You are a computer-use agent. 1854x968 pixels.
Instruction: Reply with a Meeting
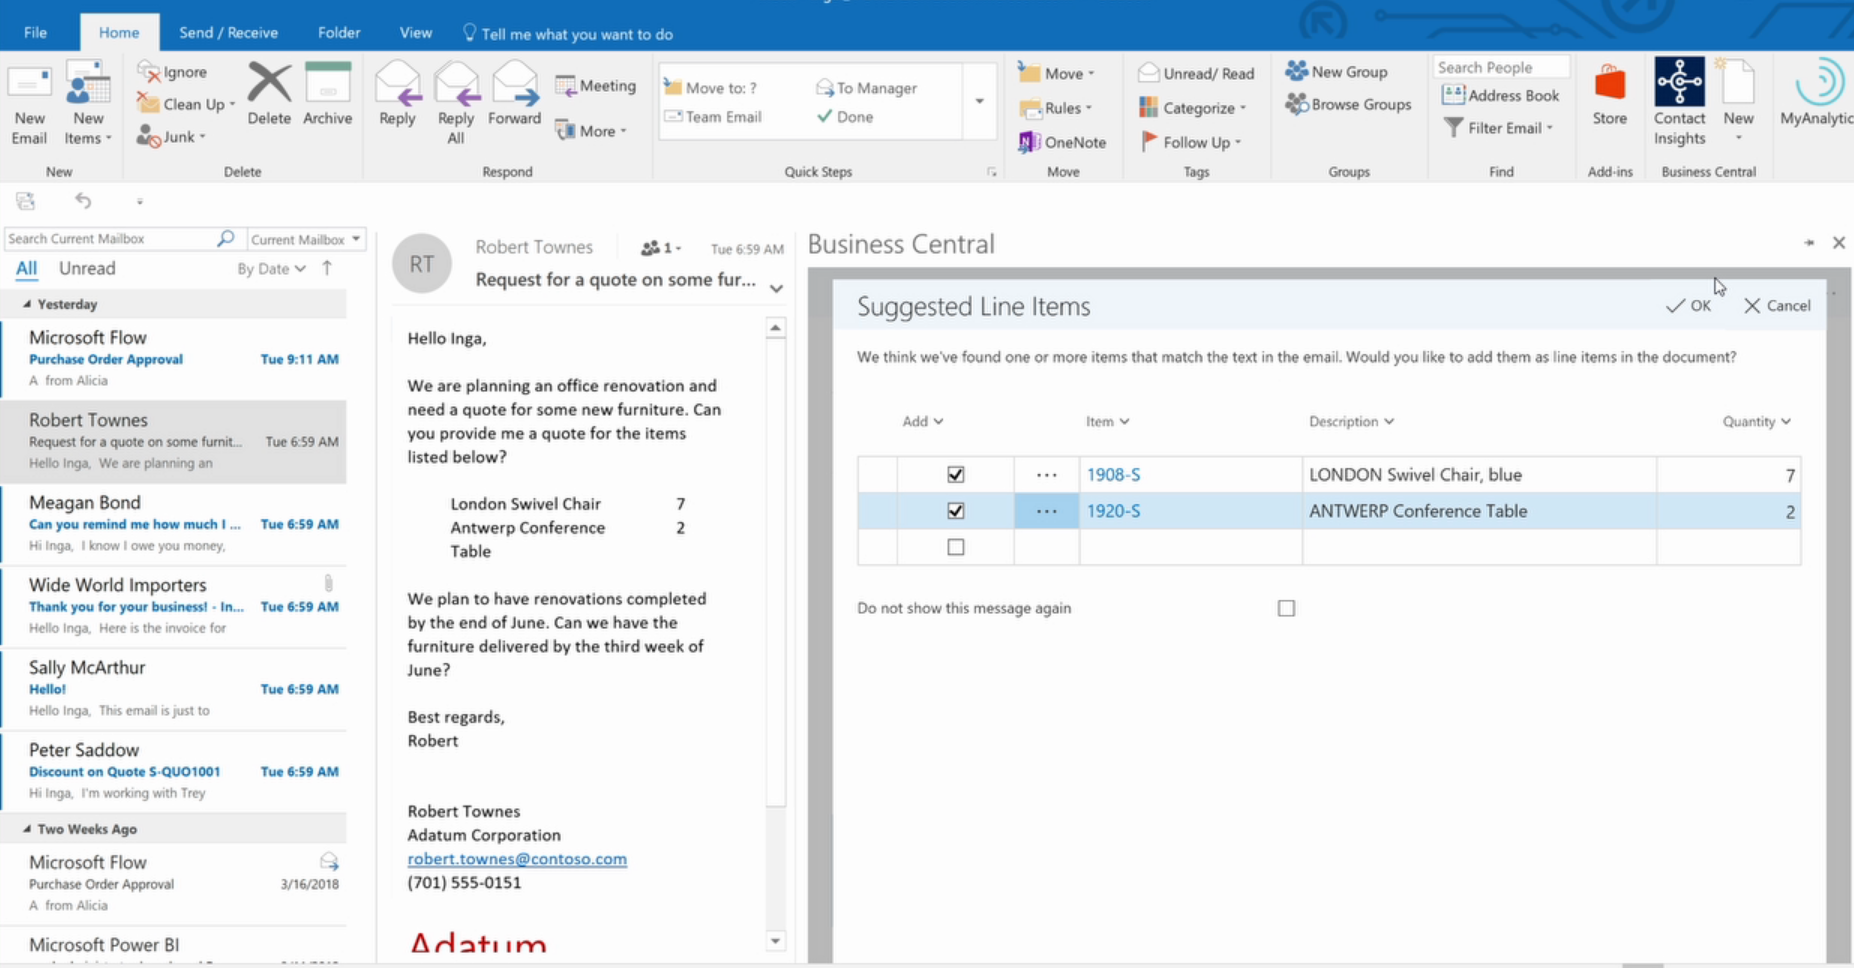pos(596,86)
